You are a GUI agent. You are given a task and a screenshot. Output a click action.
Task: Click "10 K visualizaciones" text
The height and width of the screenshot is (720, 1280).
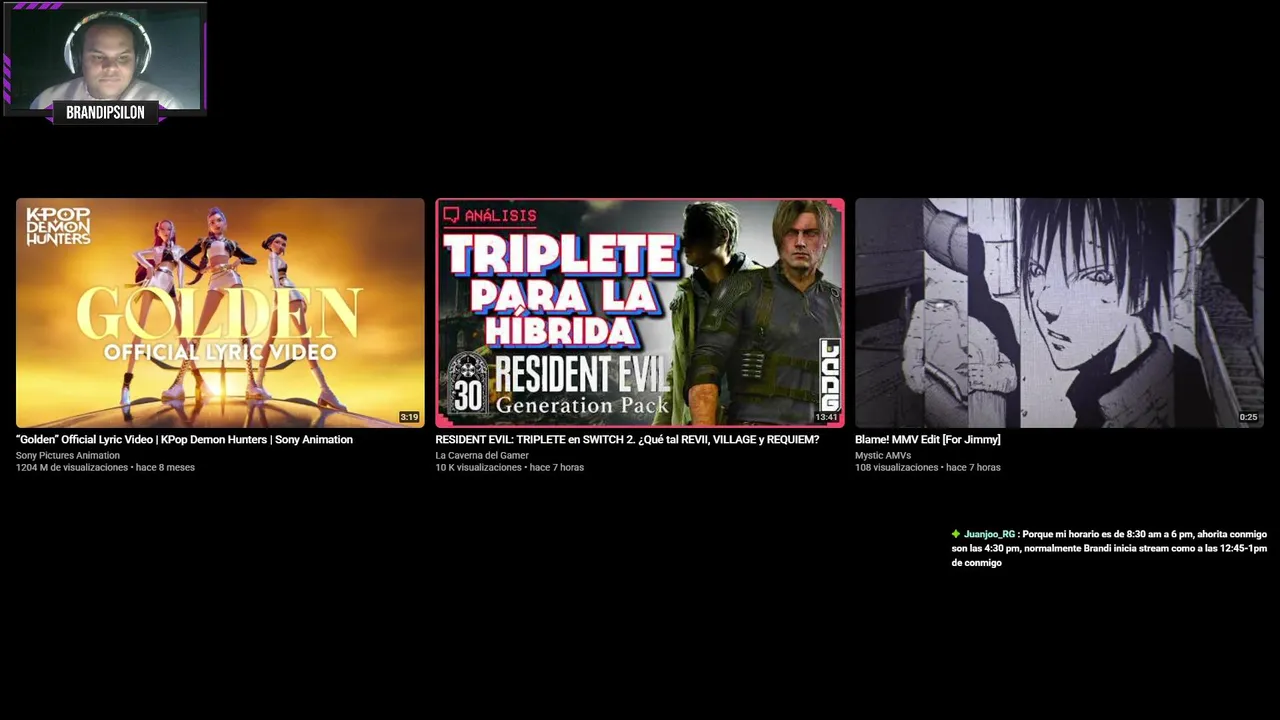tap(478, 467)
